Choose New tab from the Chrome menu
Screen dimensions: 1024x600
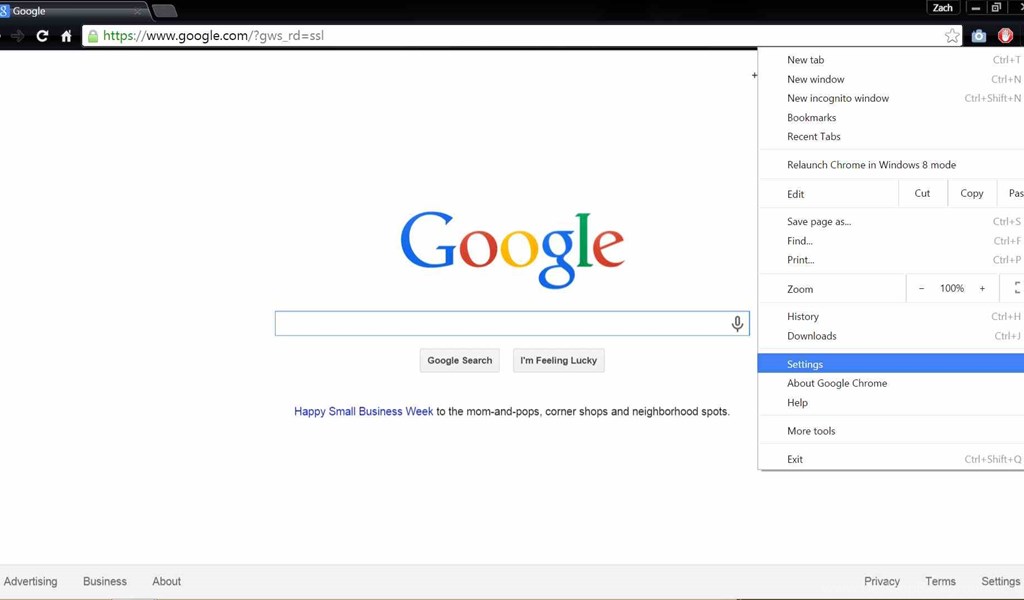891,60
